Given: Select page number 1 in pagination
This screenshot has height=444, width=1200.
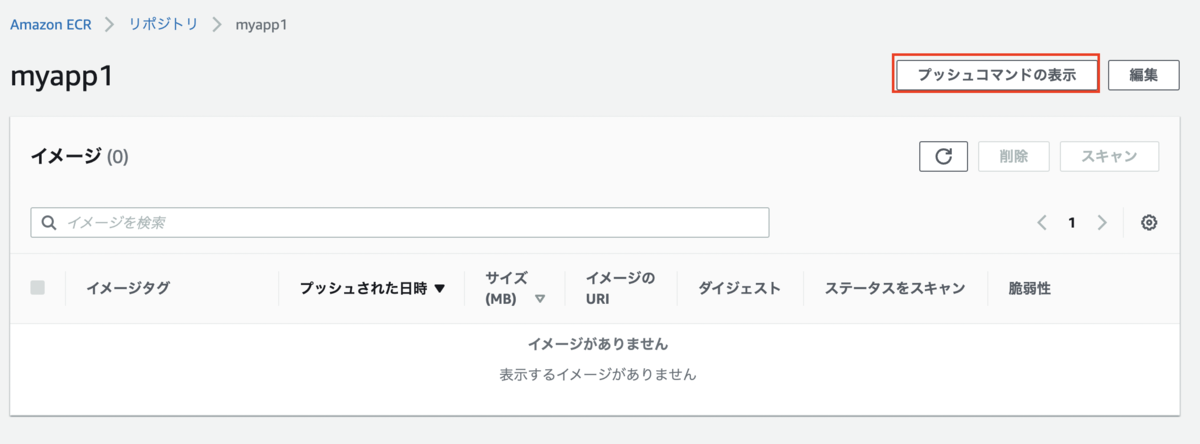Looking at the screenshot, I should coord(1072,223).
